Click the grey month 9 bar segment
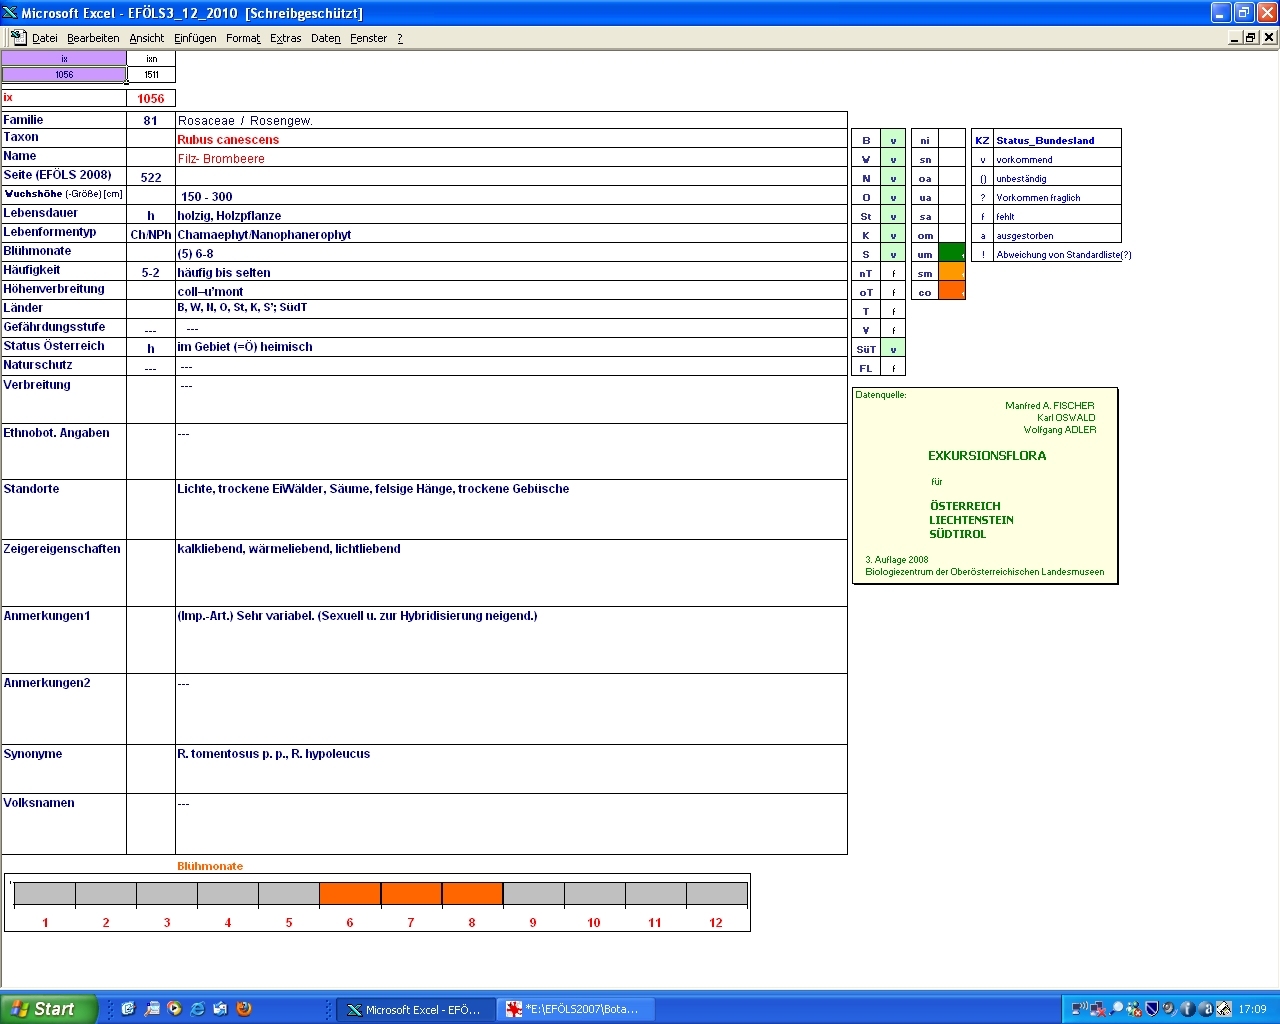 [x=533, y=894]
